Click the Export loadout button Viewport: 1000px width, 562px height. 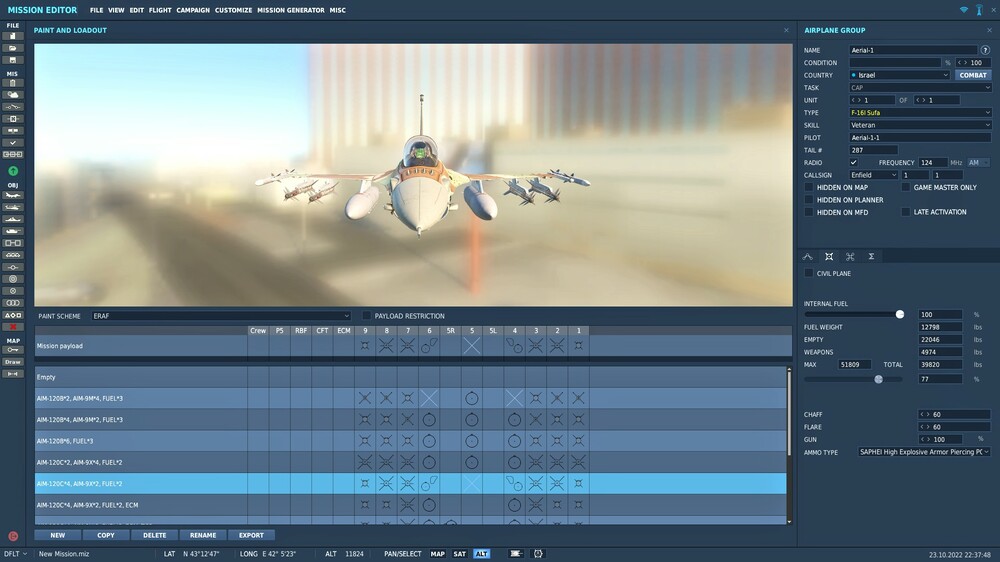click(251, 535)
